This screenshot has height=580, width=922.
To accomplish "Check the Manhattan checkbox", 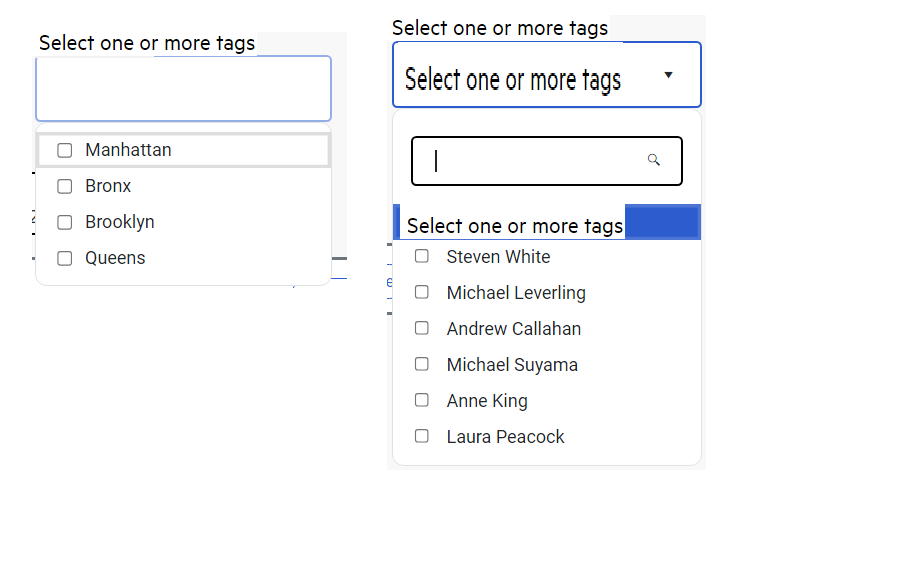I will (x=65, y=150).
